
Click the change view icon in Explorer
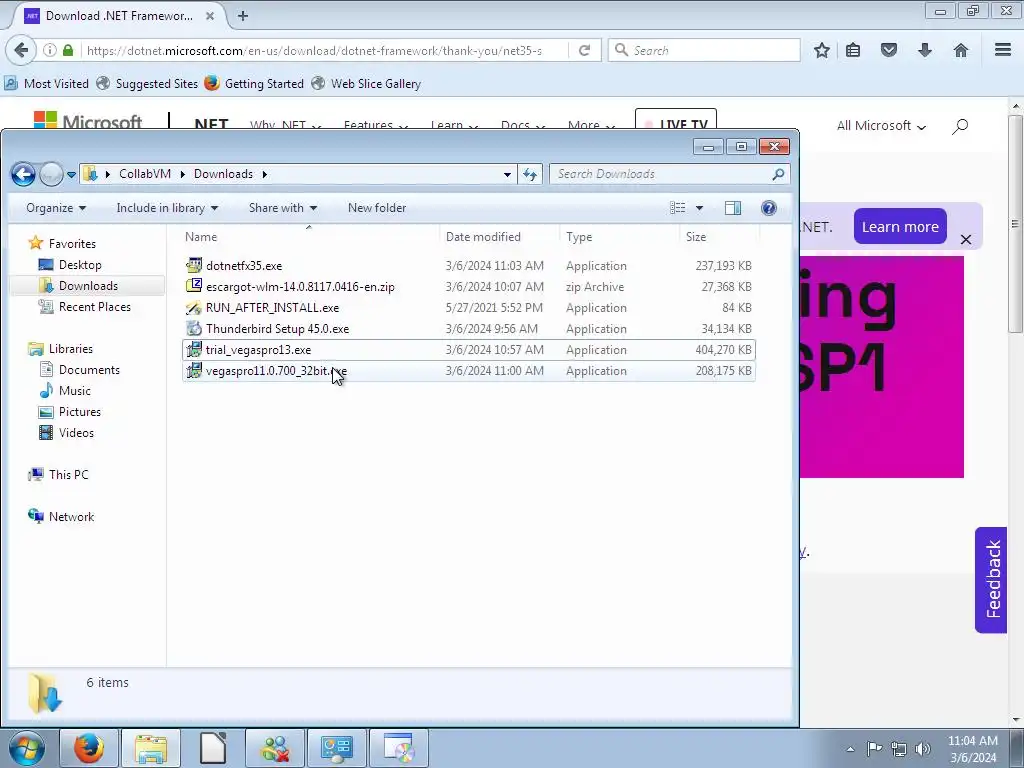pyautogui.click(x=677, y=208)
